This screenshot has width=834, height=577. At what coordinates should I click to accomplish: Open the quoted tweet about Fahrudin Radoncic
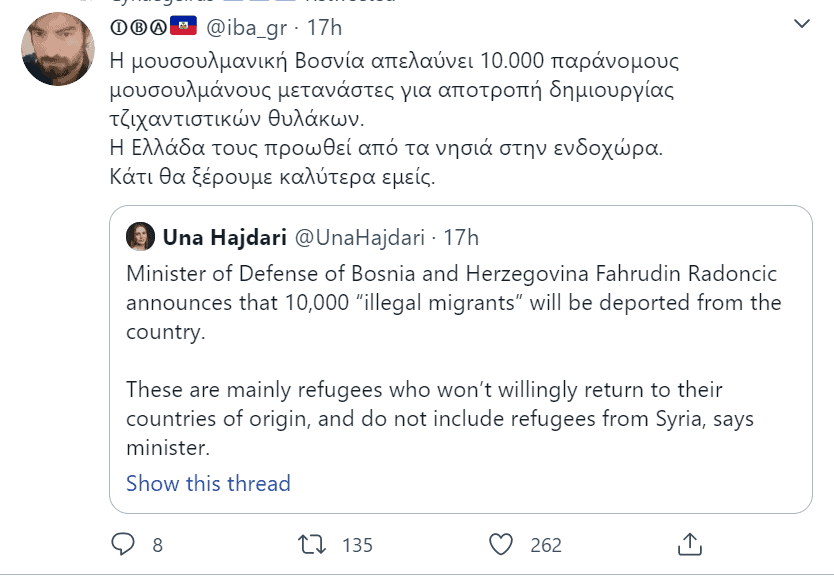tap(455, 360)
